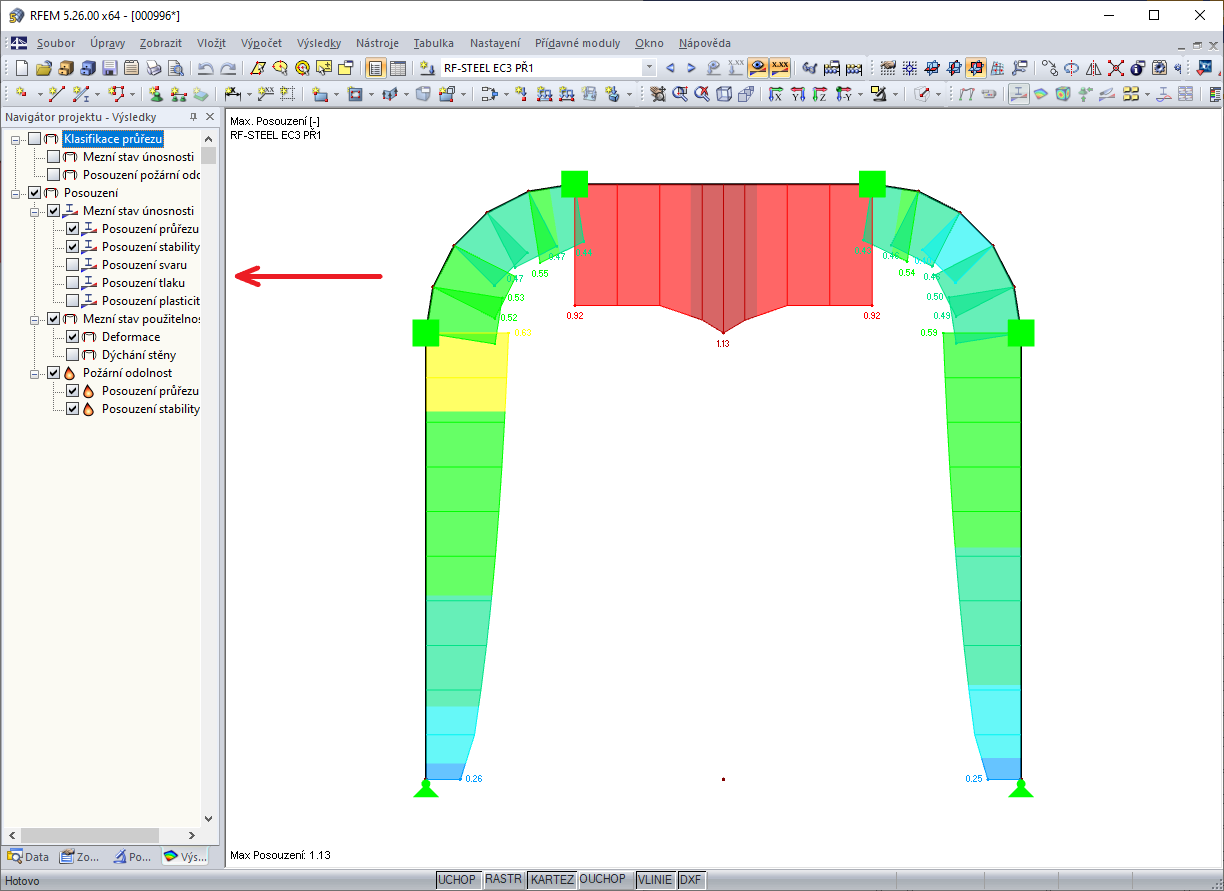
Task: Open the dropdown arrow beside the New member tool
Action: click(97, 94)
